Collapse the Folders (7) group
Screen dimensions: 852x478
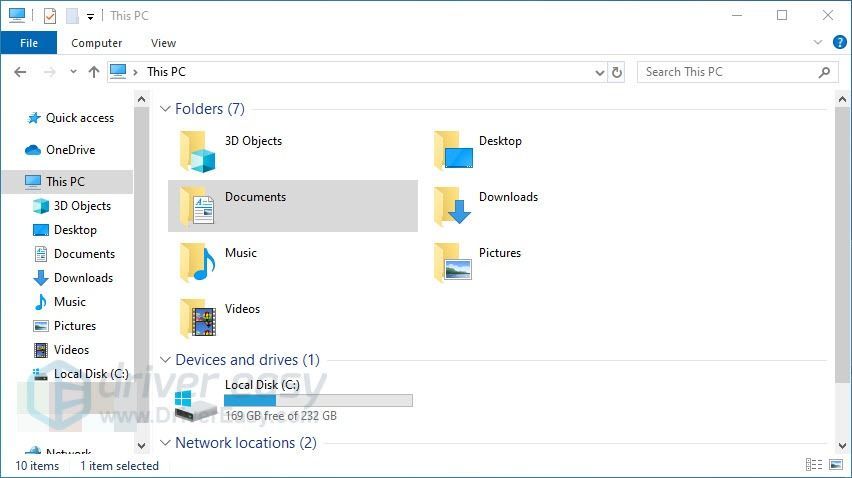[x=165, y=109]
